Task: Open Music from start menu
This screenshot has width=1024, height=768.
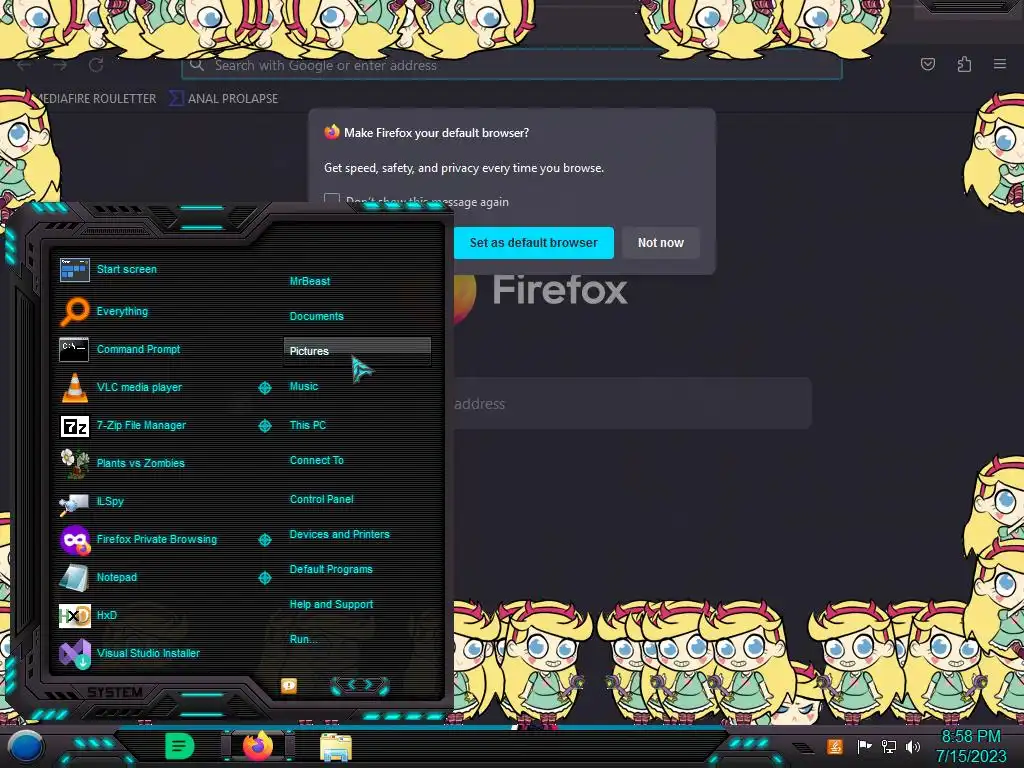Action: pyautogui.click(x=304, y=387)
